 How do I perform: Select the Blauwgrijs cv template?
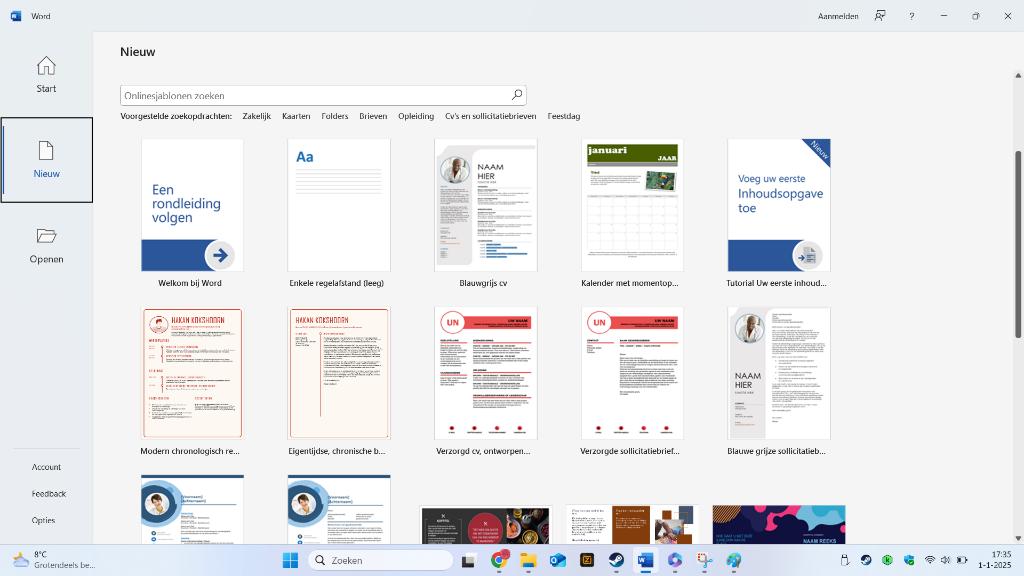(486, 205)
